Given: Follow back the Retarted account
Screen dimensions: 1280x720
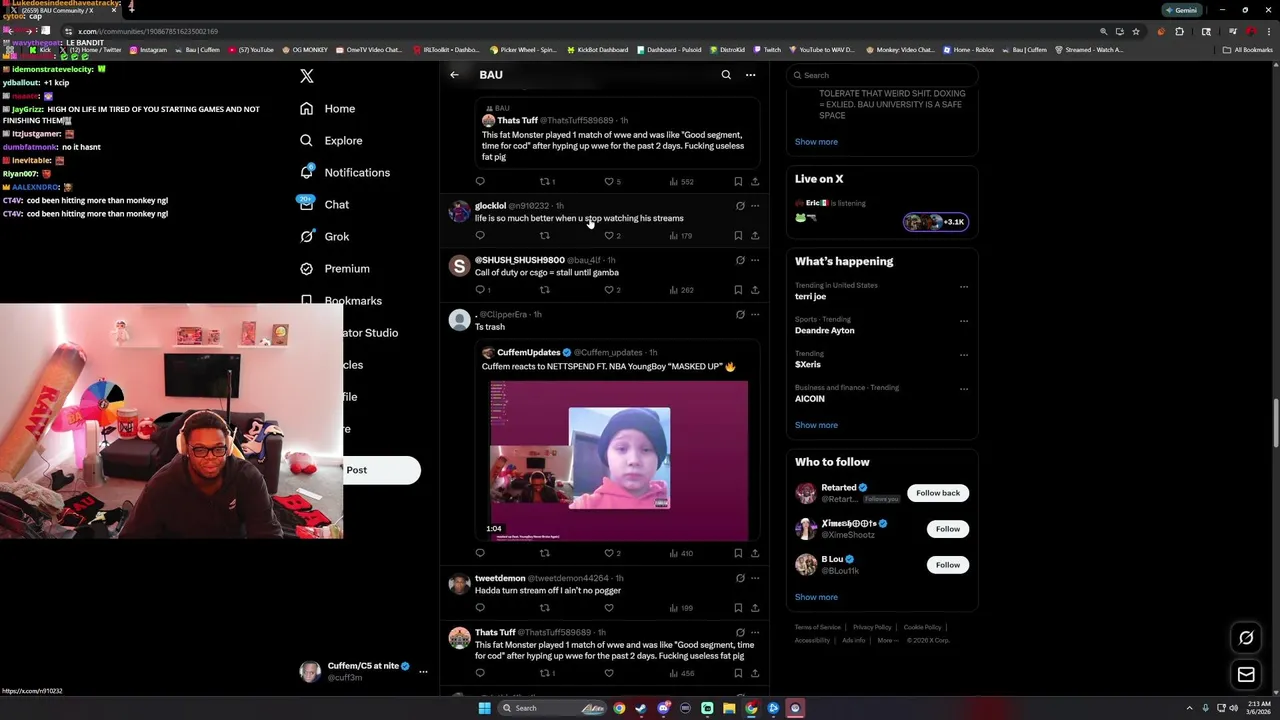Looking at the screenshot, I should 937,493.
